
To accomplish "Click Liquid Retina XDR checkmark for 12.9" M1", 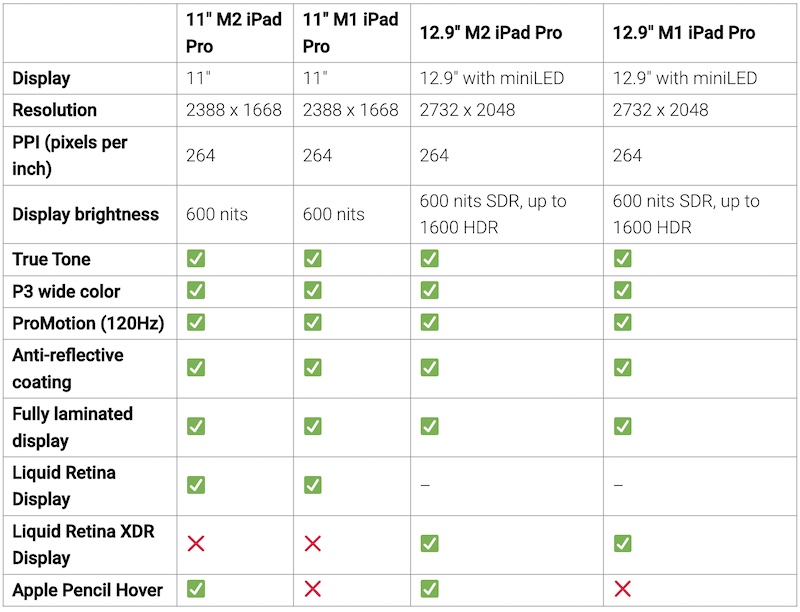I will (x=622, y=543).
